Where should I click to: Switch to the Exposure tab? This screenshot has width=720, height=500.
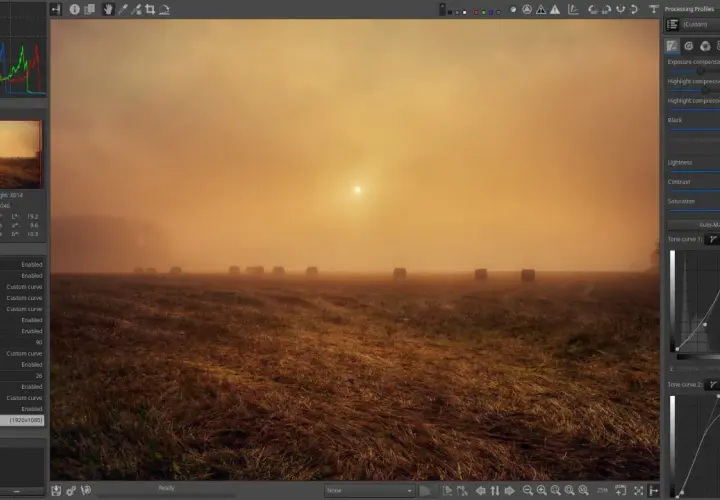pos(672,45)
